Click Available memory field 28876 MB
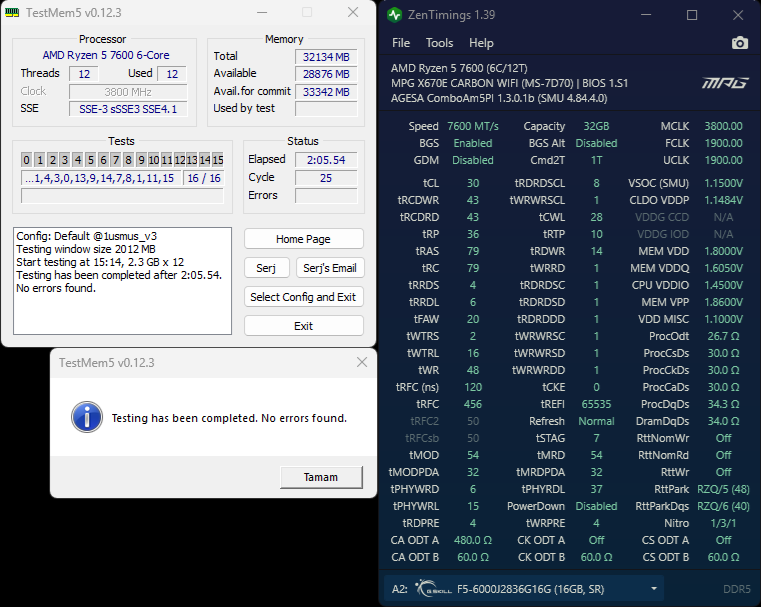 pos(326,74)
